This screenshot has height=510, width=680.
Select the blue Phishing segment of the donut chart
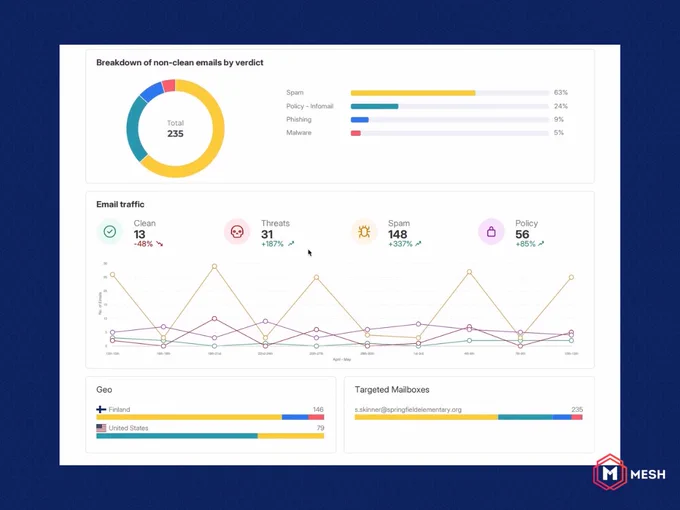point(151,91)
